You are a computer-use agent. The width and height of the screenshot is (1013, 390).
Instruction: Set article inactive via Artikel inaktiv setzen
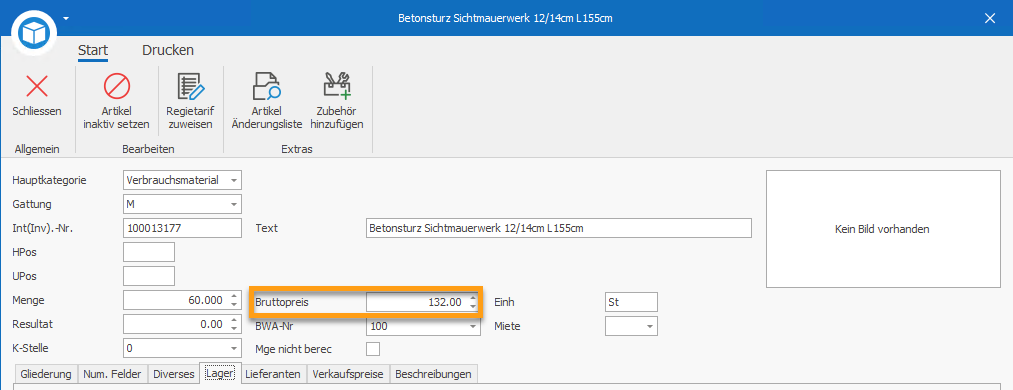click(117, 87)
